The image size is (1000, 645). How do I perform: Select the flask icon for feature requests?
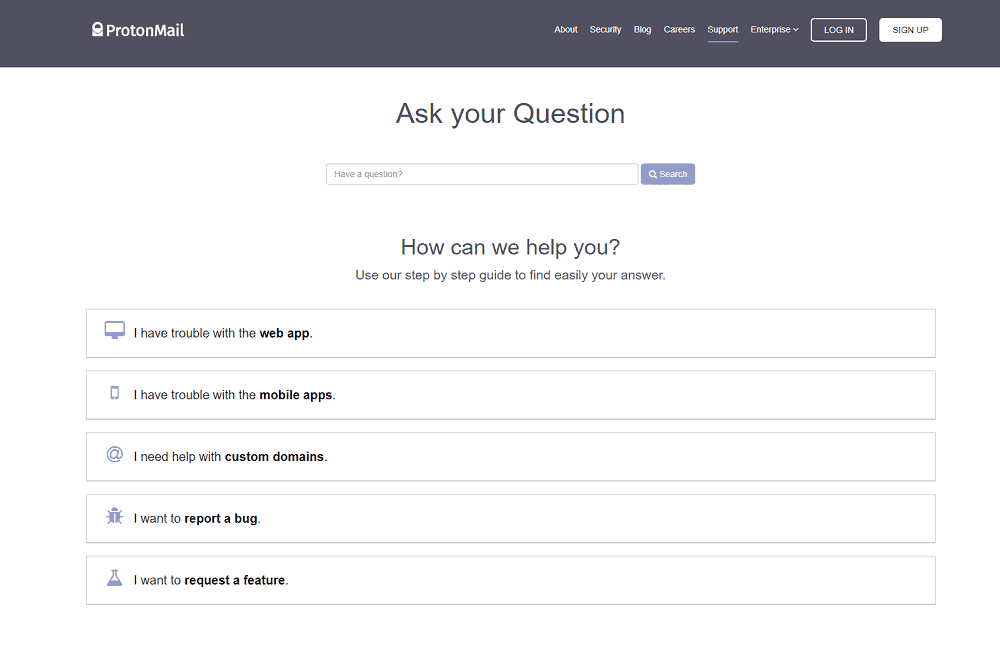coord(113,578)
